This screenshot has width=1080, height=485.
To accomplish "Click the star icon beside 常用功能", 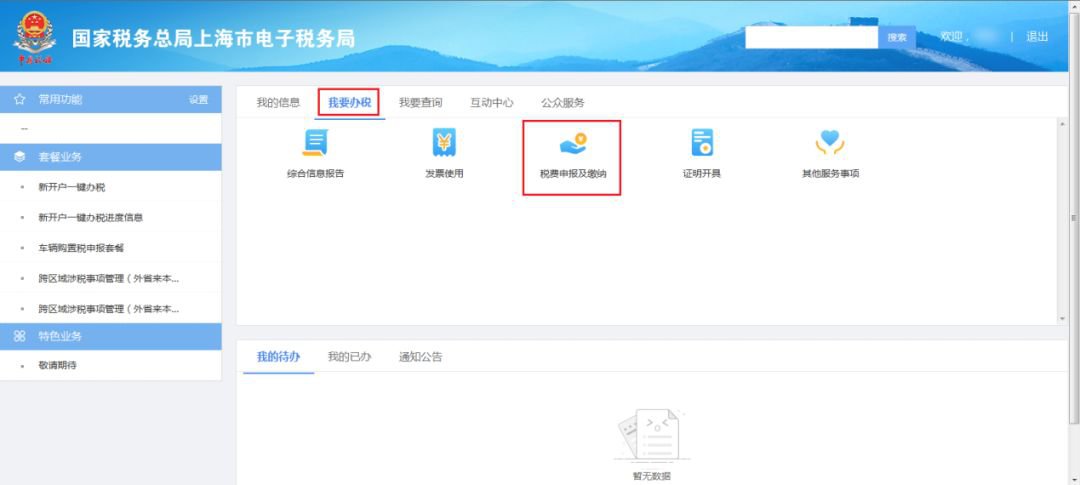I will coord(19,100).
